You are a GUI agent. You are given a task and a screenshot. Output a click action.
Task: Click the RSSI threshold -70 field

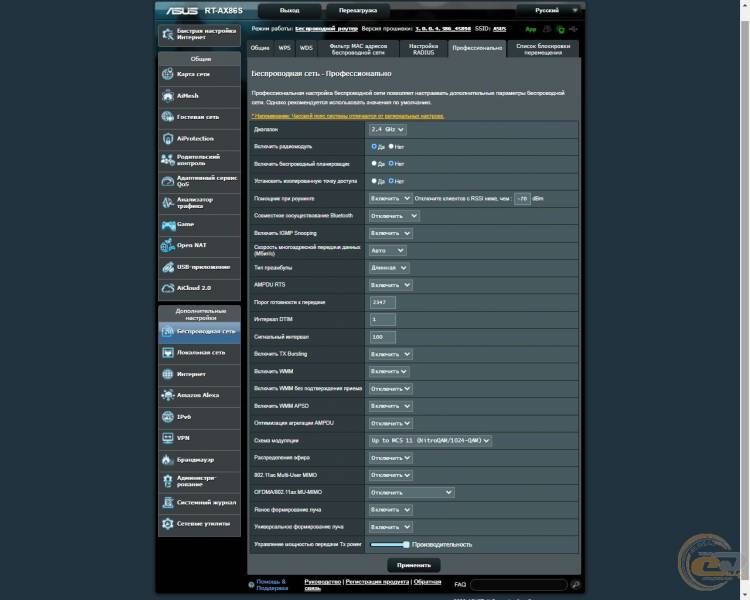pyautogui.click(x=522, y=198)
